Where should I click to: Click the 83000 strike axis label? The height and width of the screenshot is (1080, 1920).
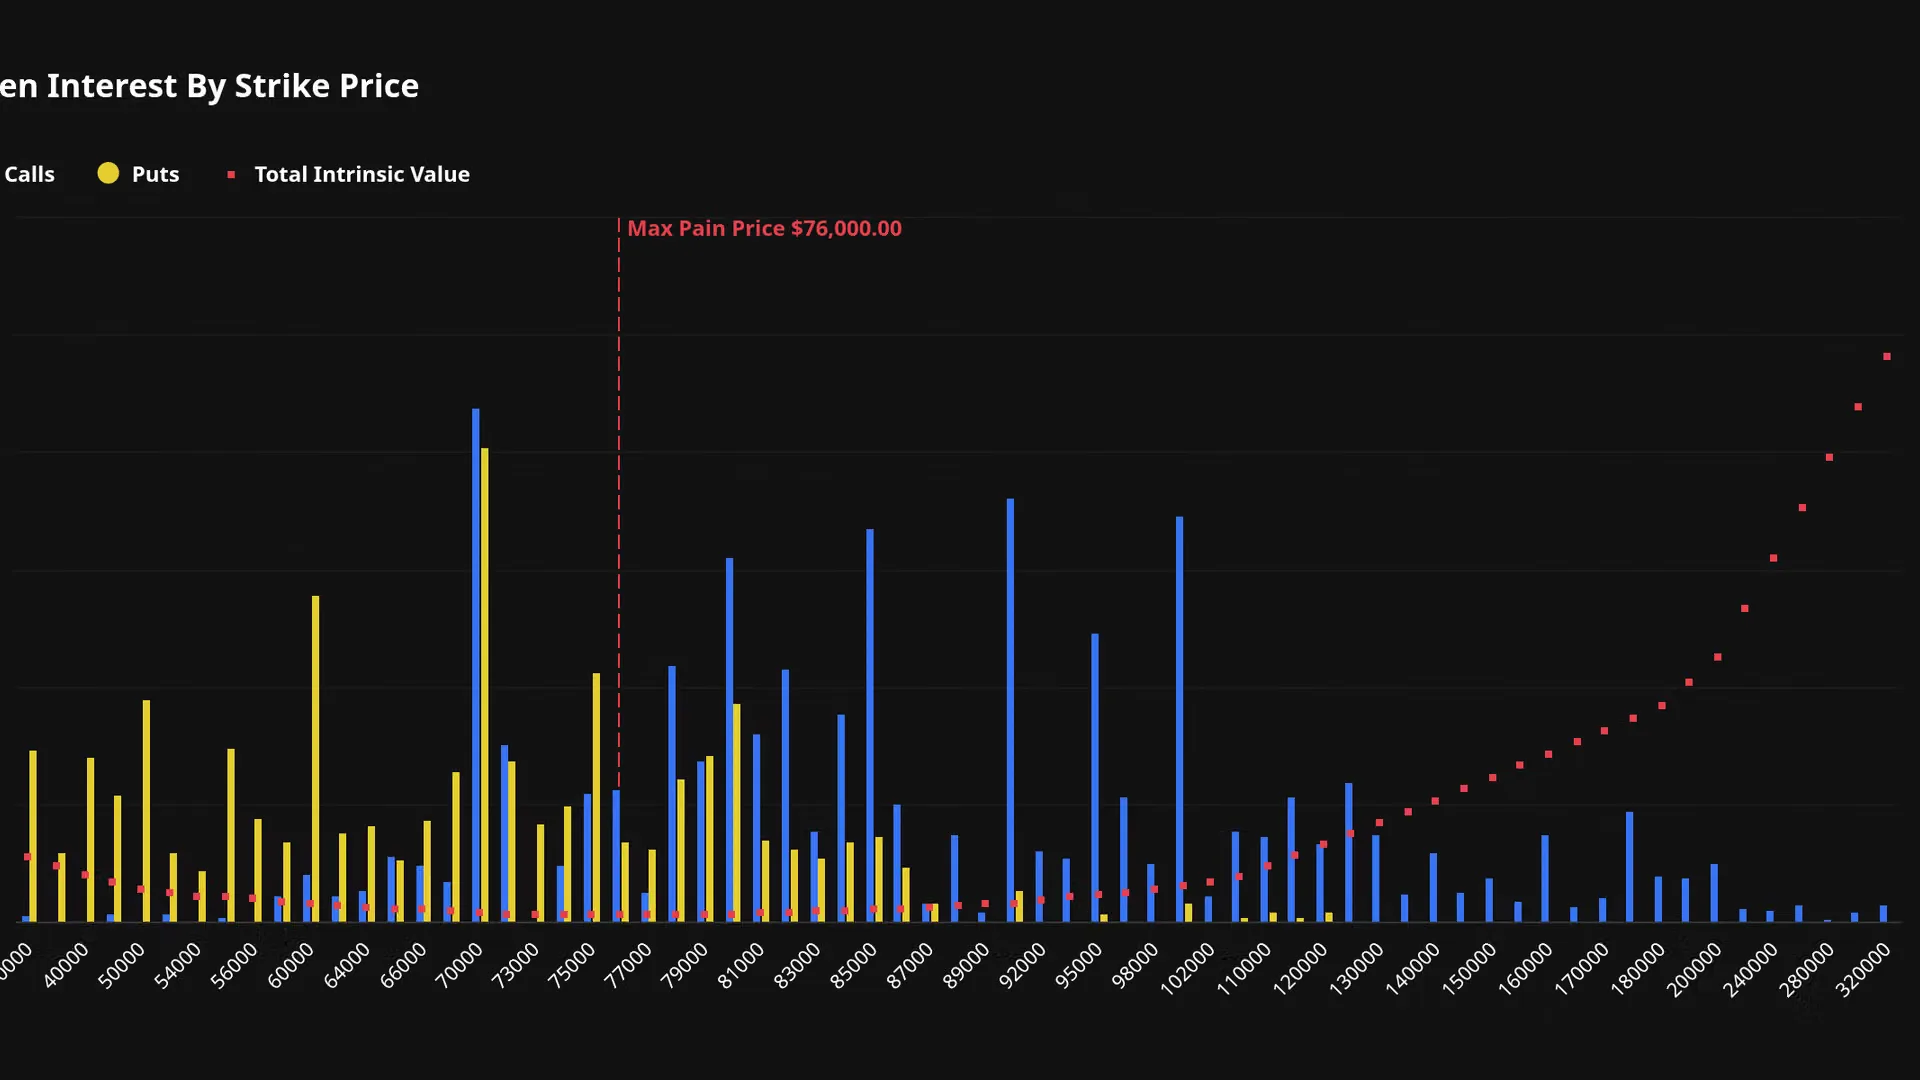pos(797,966)
